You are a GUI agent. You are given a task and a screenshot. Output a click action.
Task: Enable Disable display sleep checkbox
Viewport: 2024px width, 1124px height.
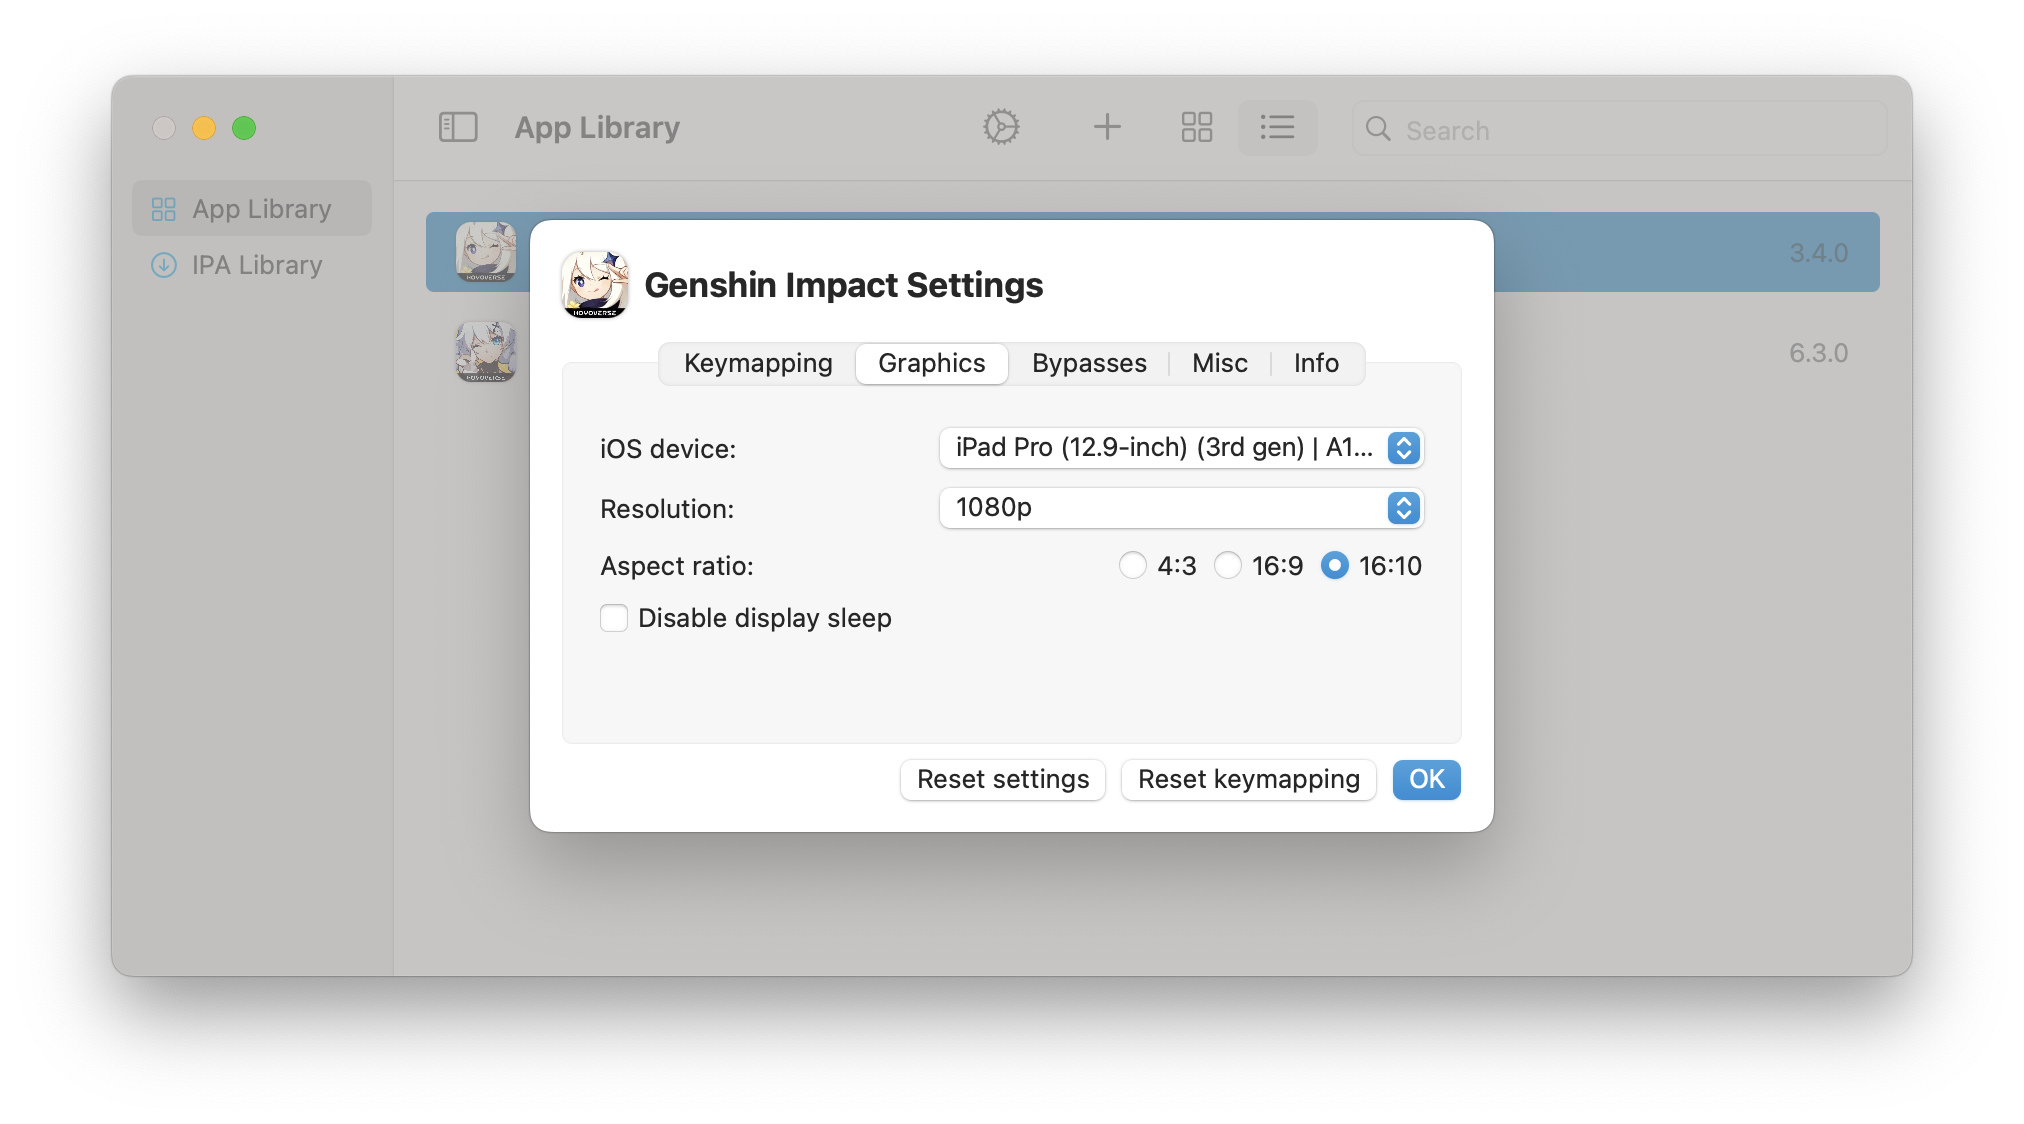614,618
